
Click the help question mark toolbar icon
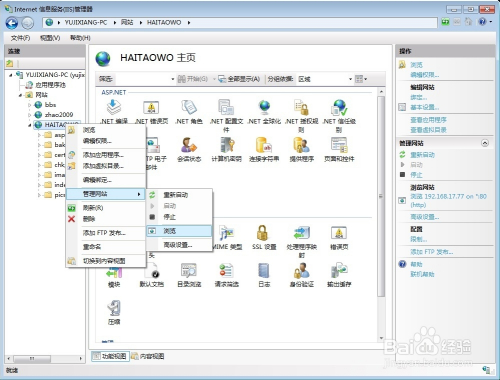pos(482,22)
